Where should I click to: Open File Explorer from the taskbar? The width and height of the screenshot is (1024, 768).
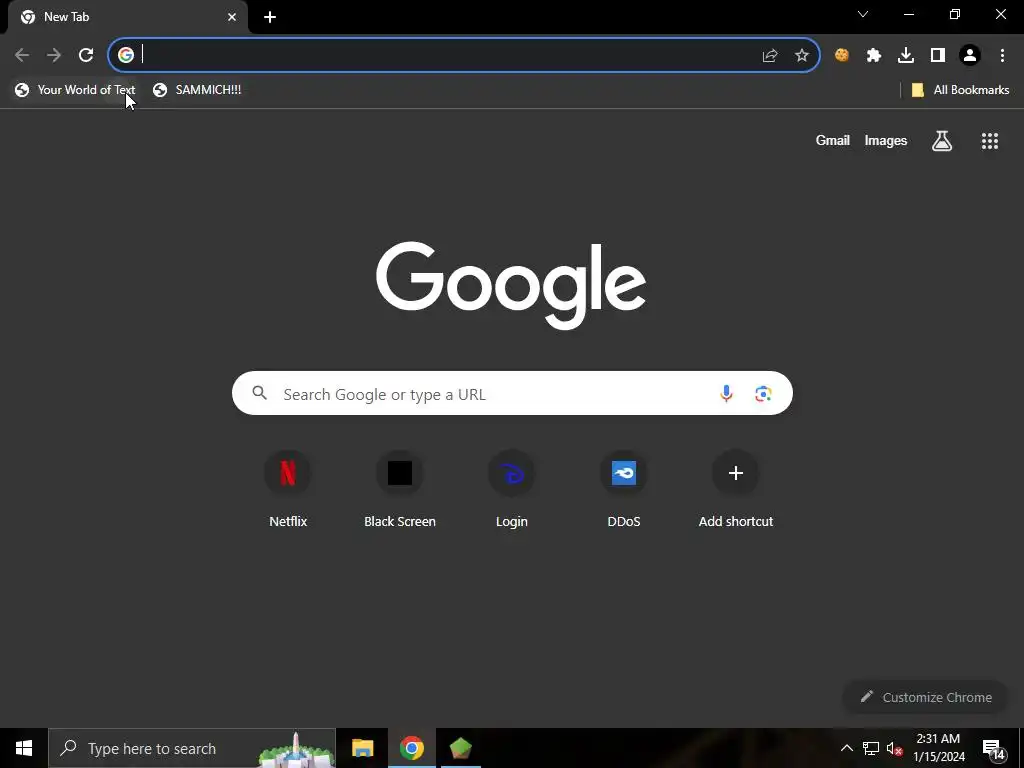pos(362,748)
